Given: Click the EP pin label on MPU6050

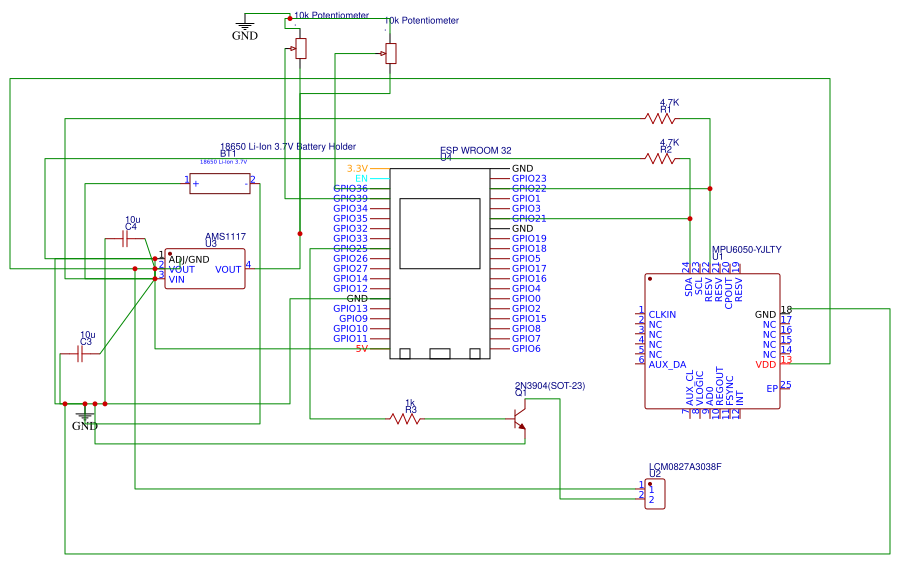Looking at the screenshot, I should click(772, 389).
